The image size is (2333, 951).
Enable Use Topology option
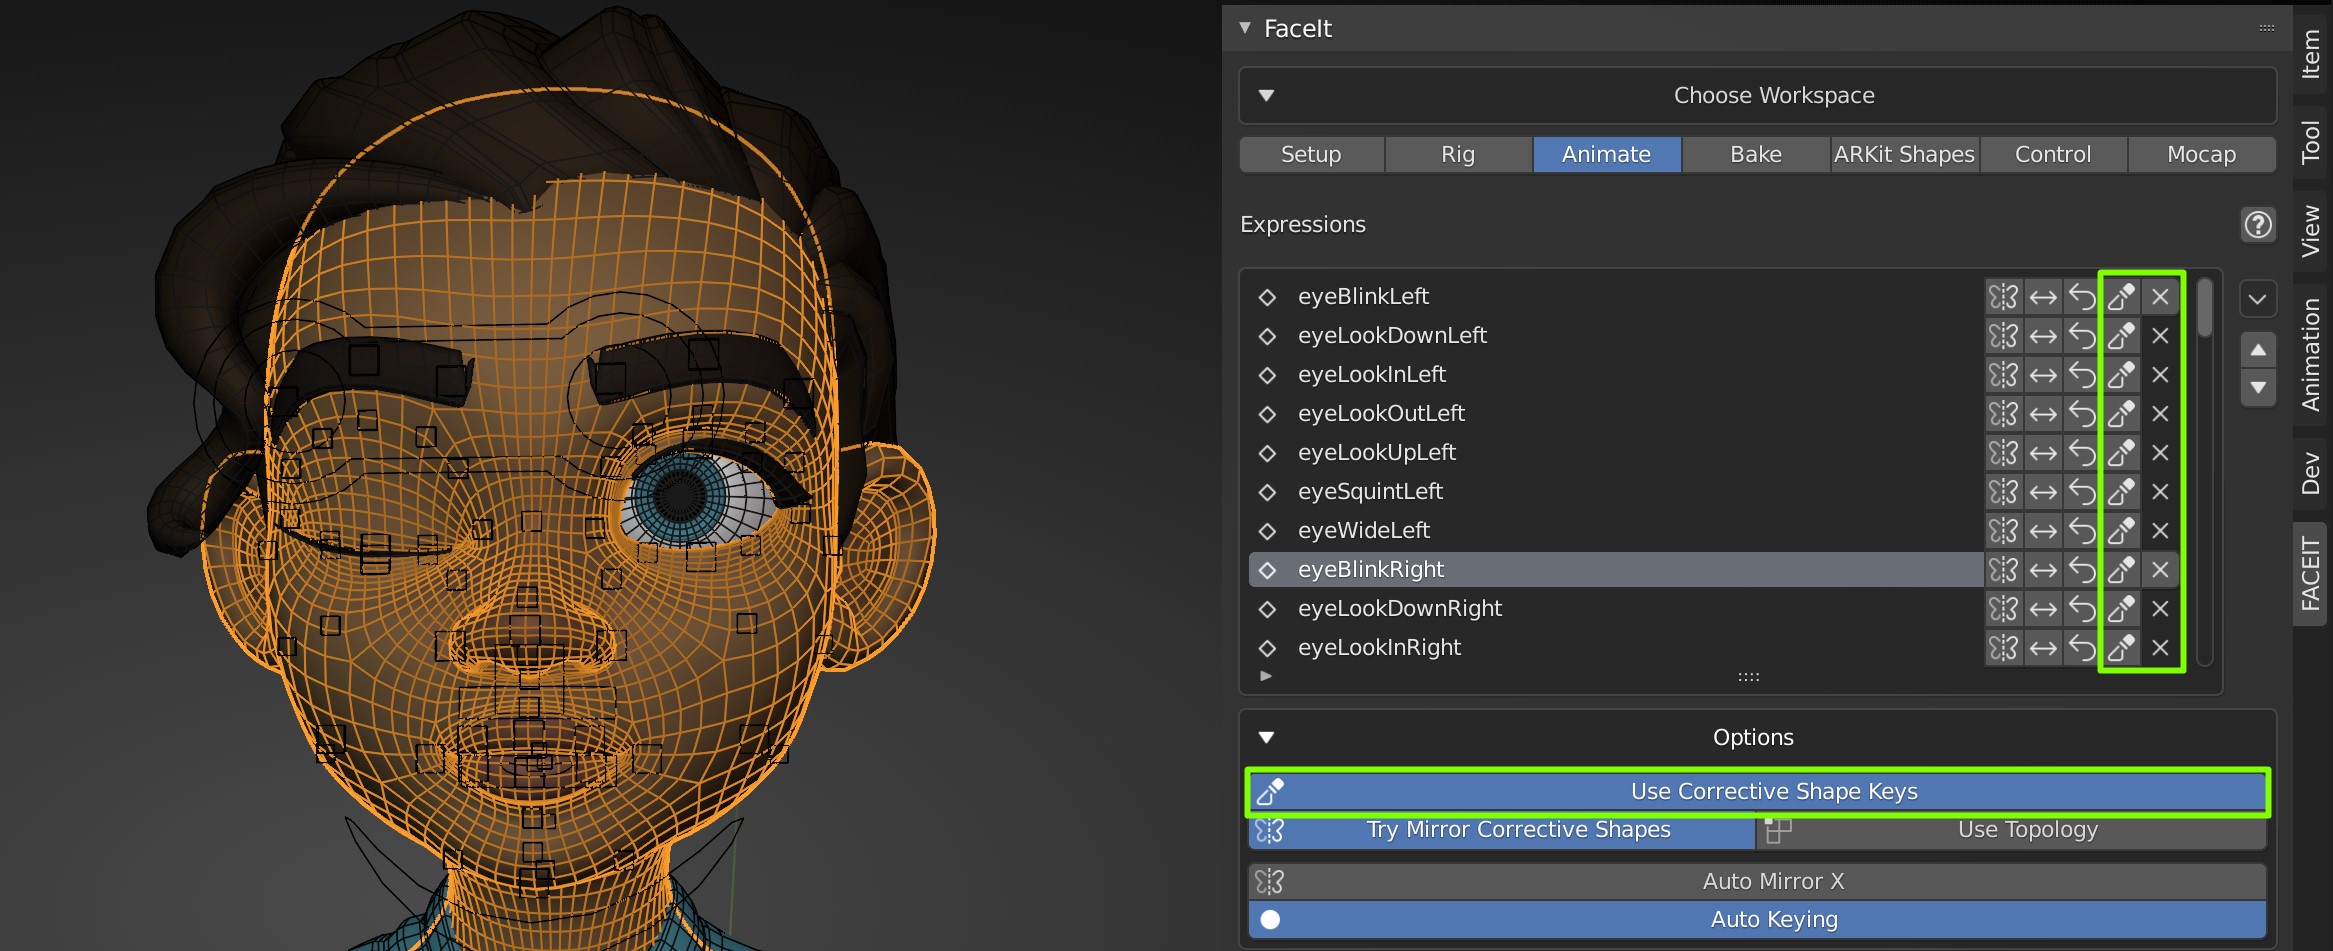coord(2012,830)
